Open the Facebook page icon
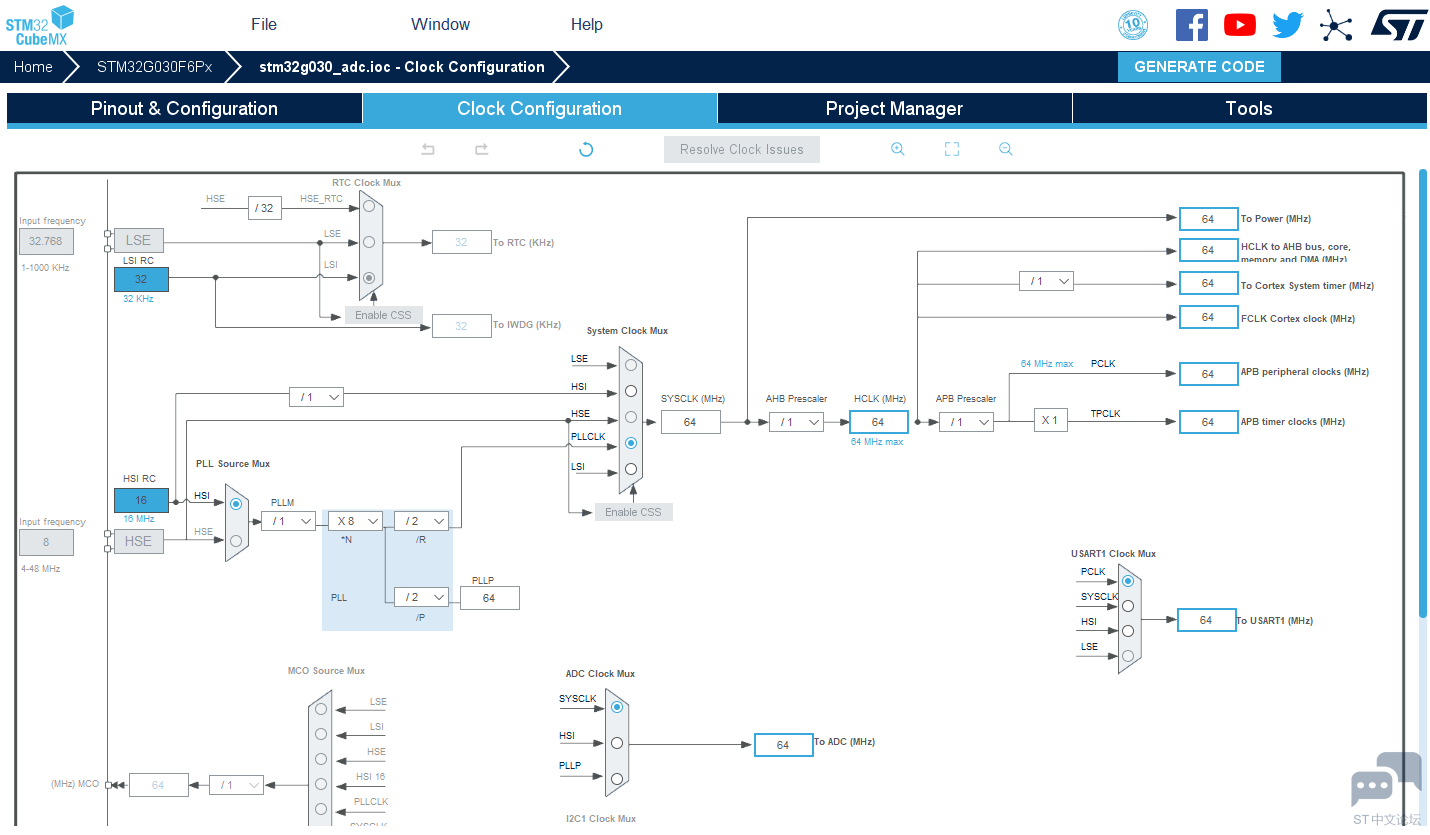The height and width of the screenshot is (835, 1430). (1191, 25)
